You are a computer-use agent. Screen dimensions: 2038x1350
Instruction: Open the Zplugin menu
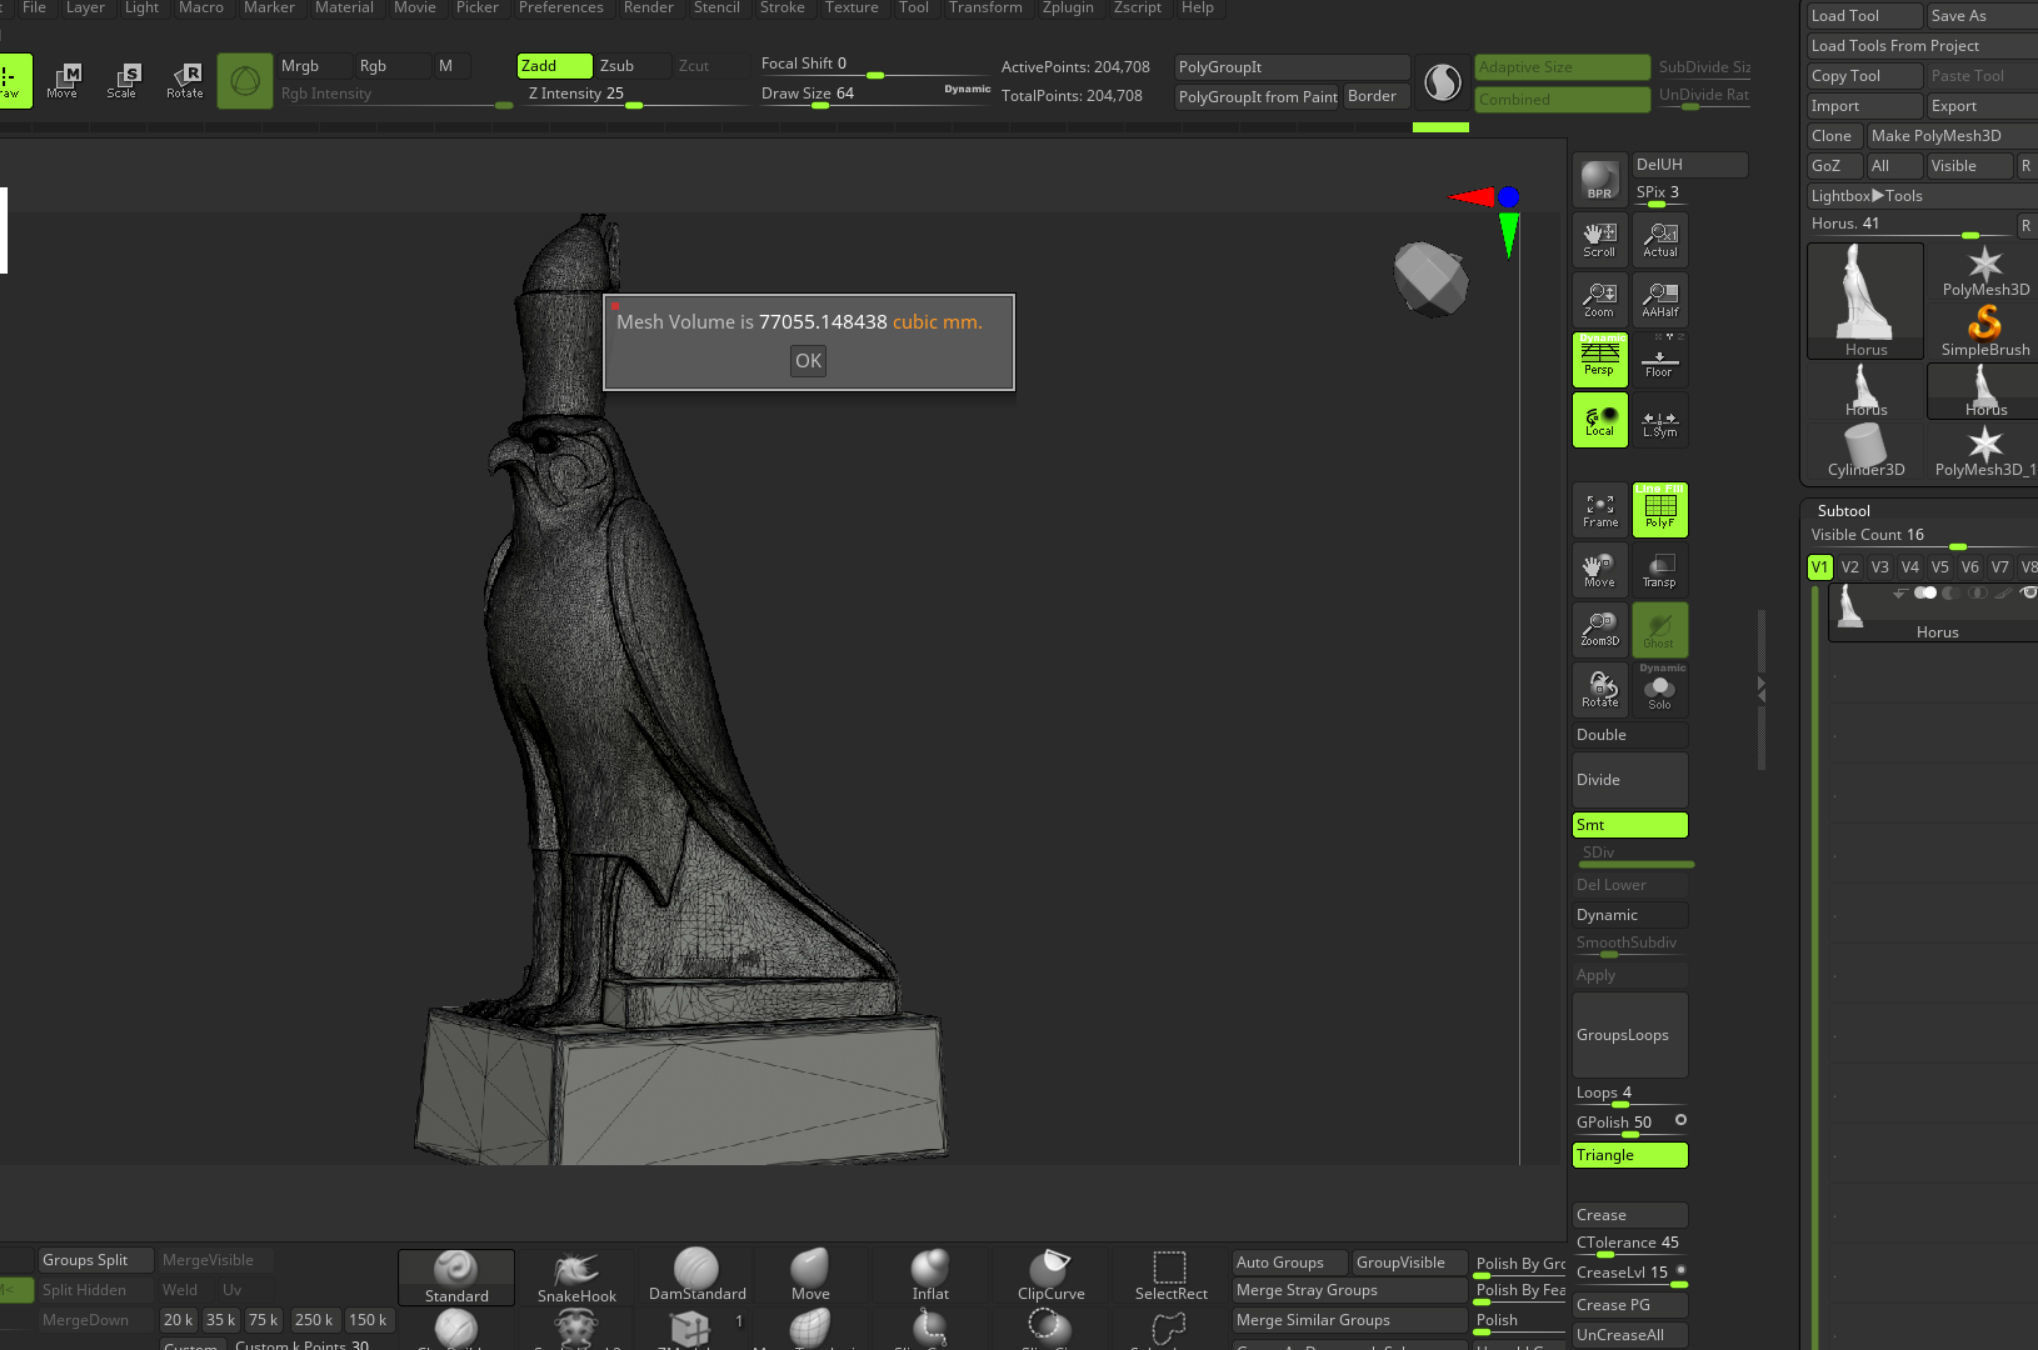coord(1067,8)
